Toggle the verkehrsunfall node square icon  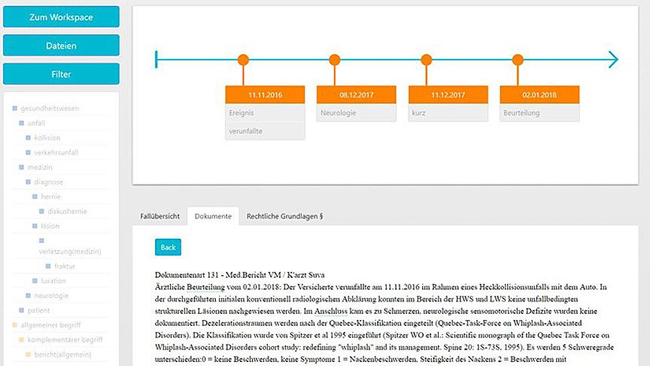pos(28,153)
